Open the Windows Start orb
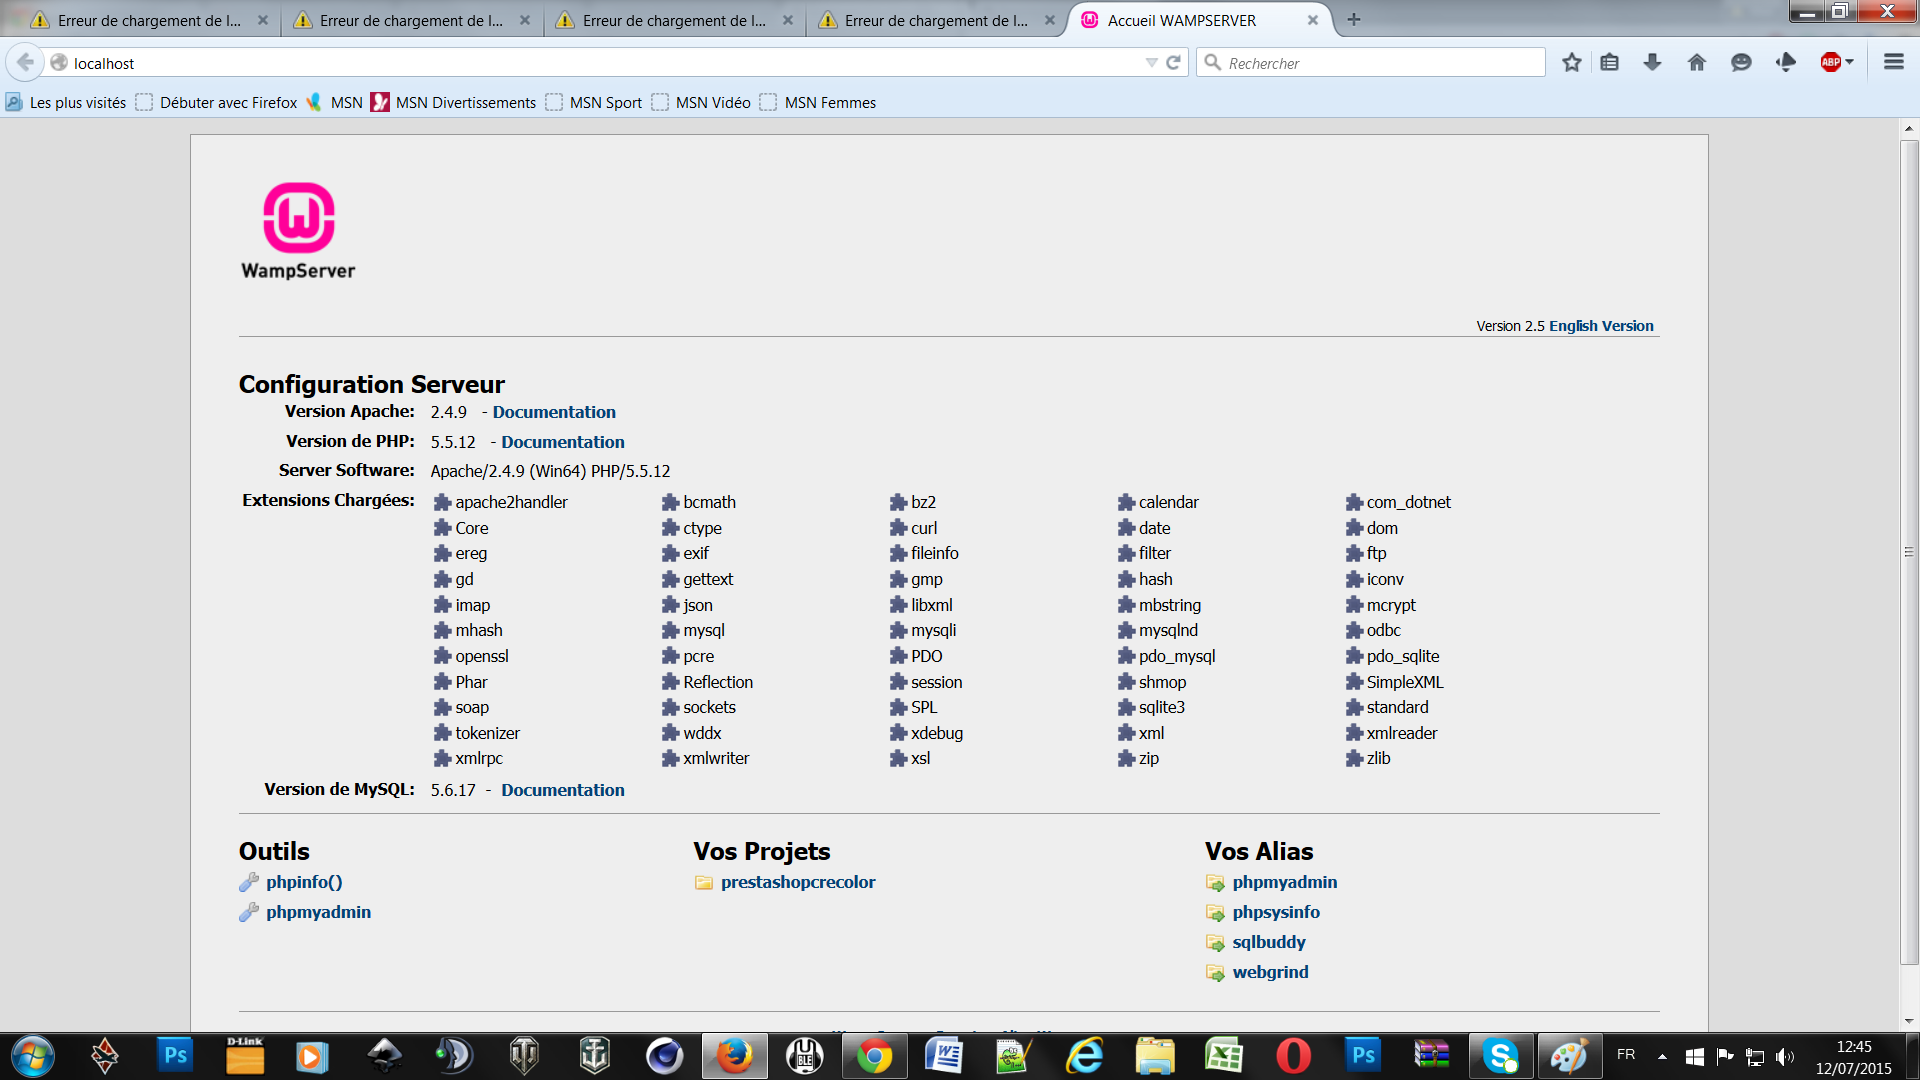The image size is (1920, 1080). 32,1056
